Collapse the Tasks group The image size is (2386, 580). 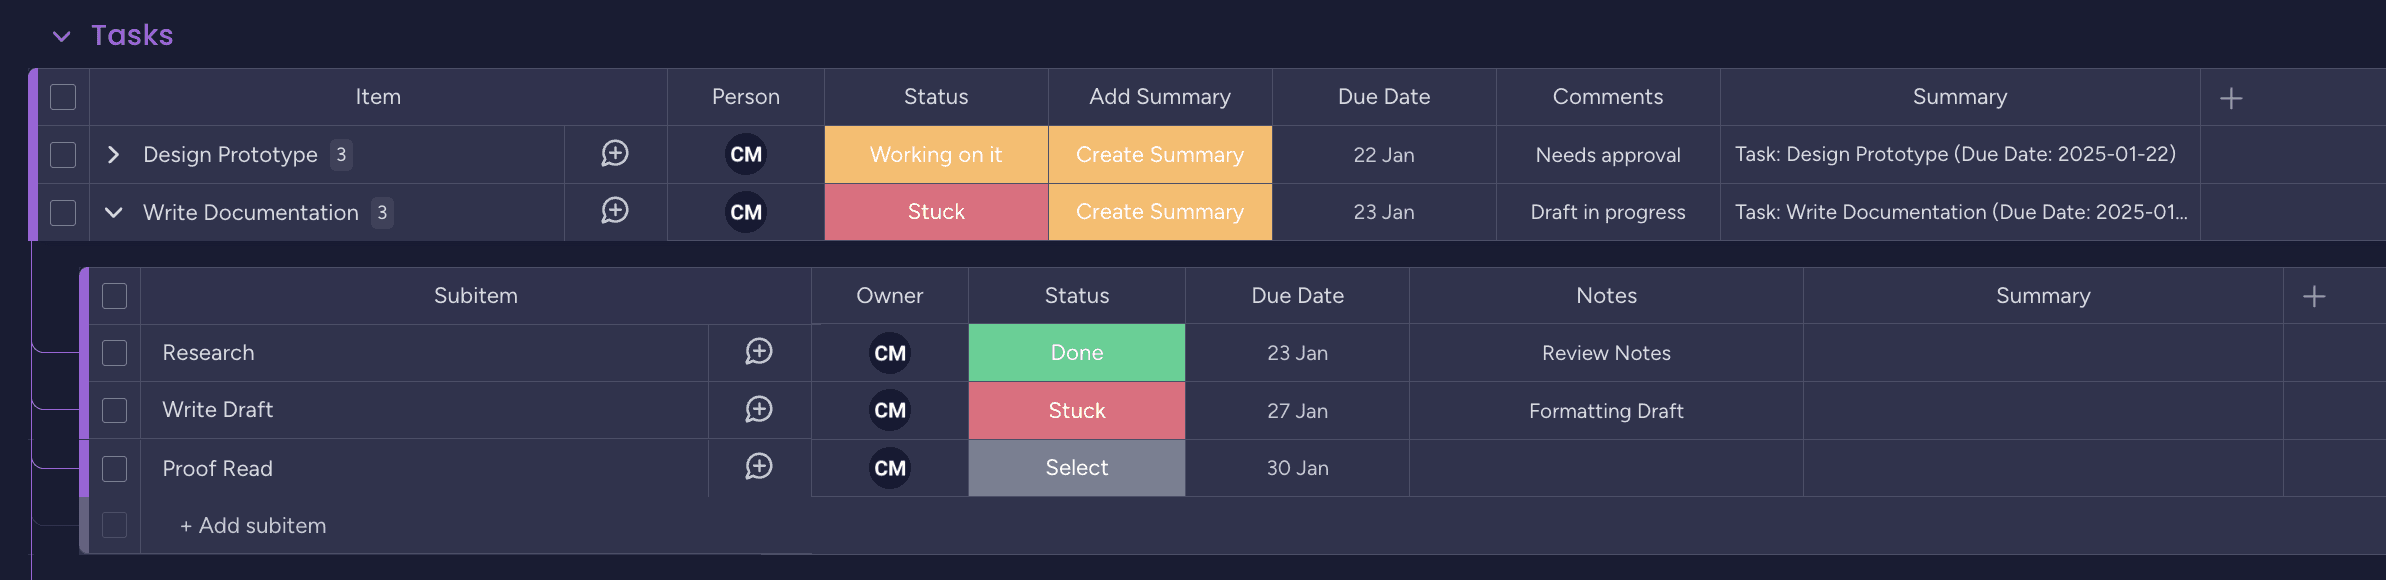[63, 35]
